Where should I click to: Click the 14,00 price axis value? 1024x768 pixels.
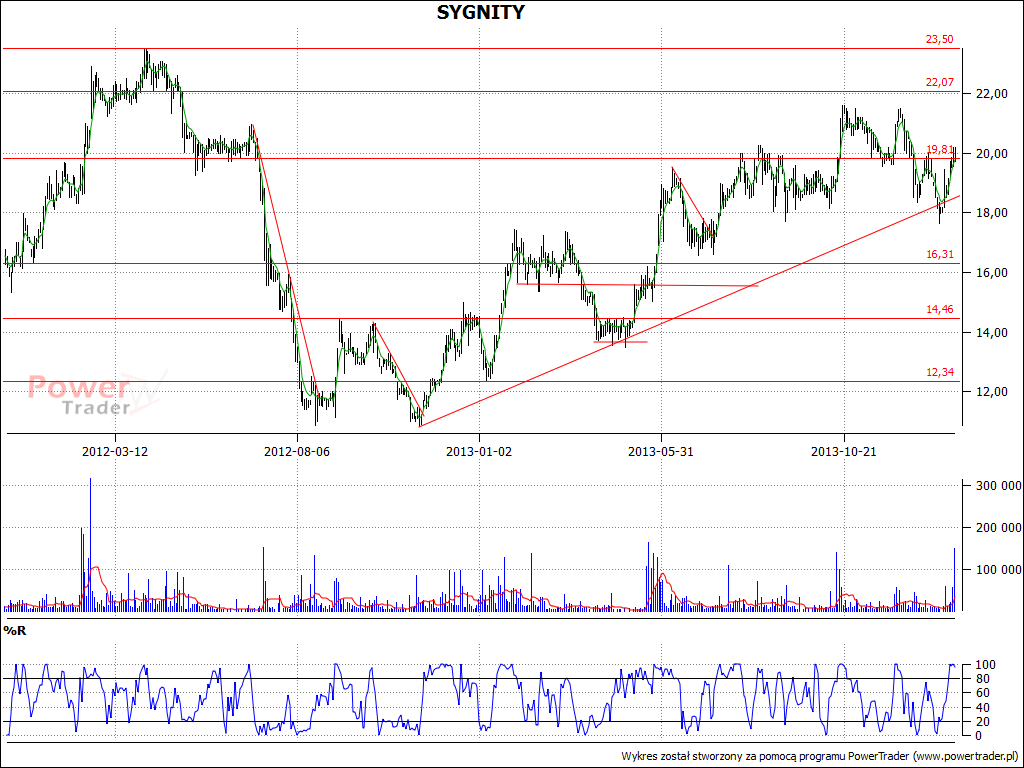point(992,332)
